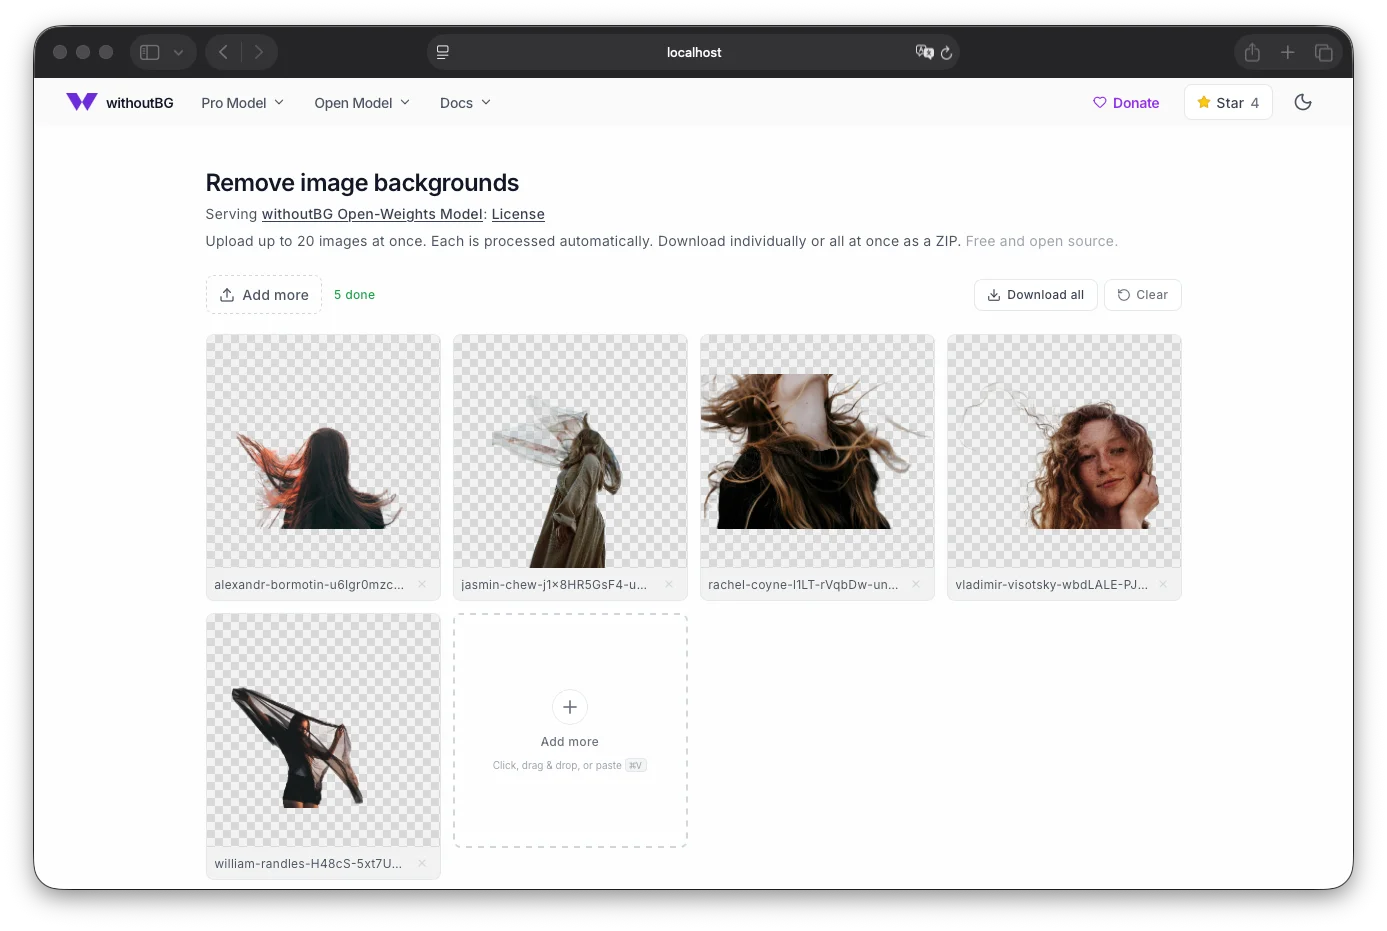Viewport: 1387px width, 931px height.
Task: Remove rachel-coyne image with its X
Action: [x=916, y=585]
